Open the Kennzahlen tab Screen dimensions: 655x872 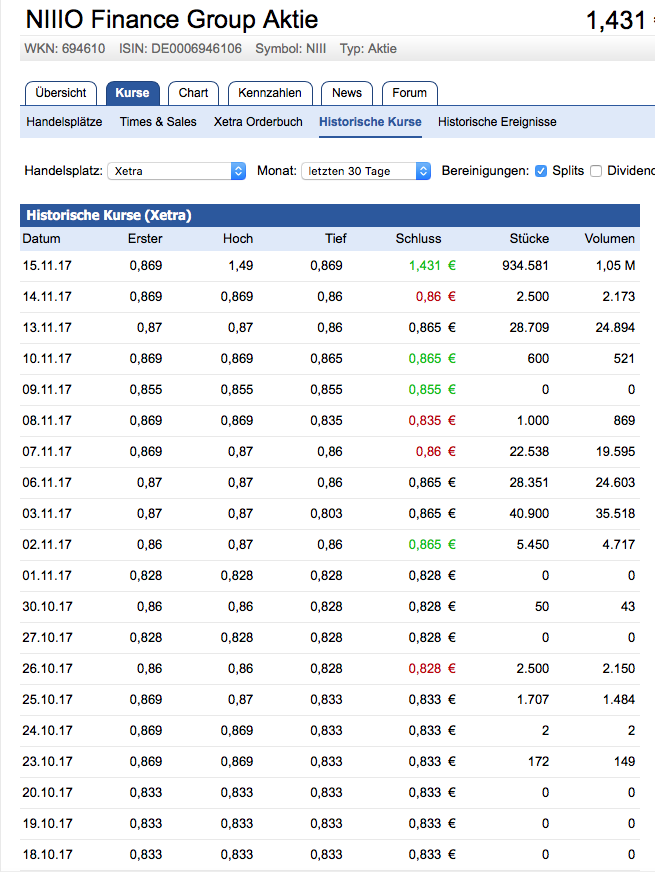(269, 93)
